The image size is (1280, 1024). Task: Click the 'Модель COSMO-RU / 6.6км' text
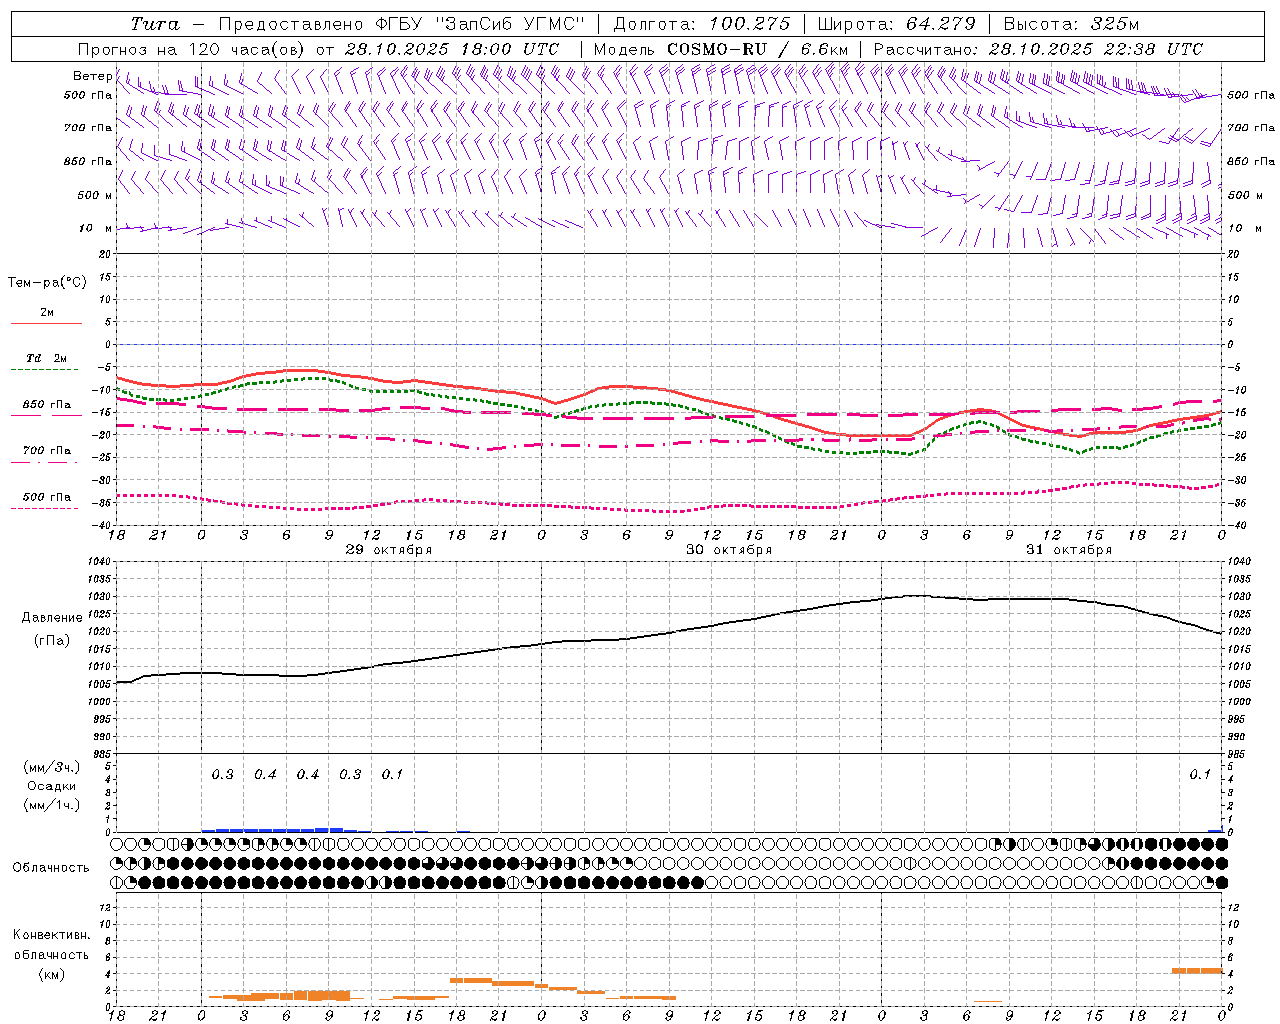point(720,49)
